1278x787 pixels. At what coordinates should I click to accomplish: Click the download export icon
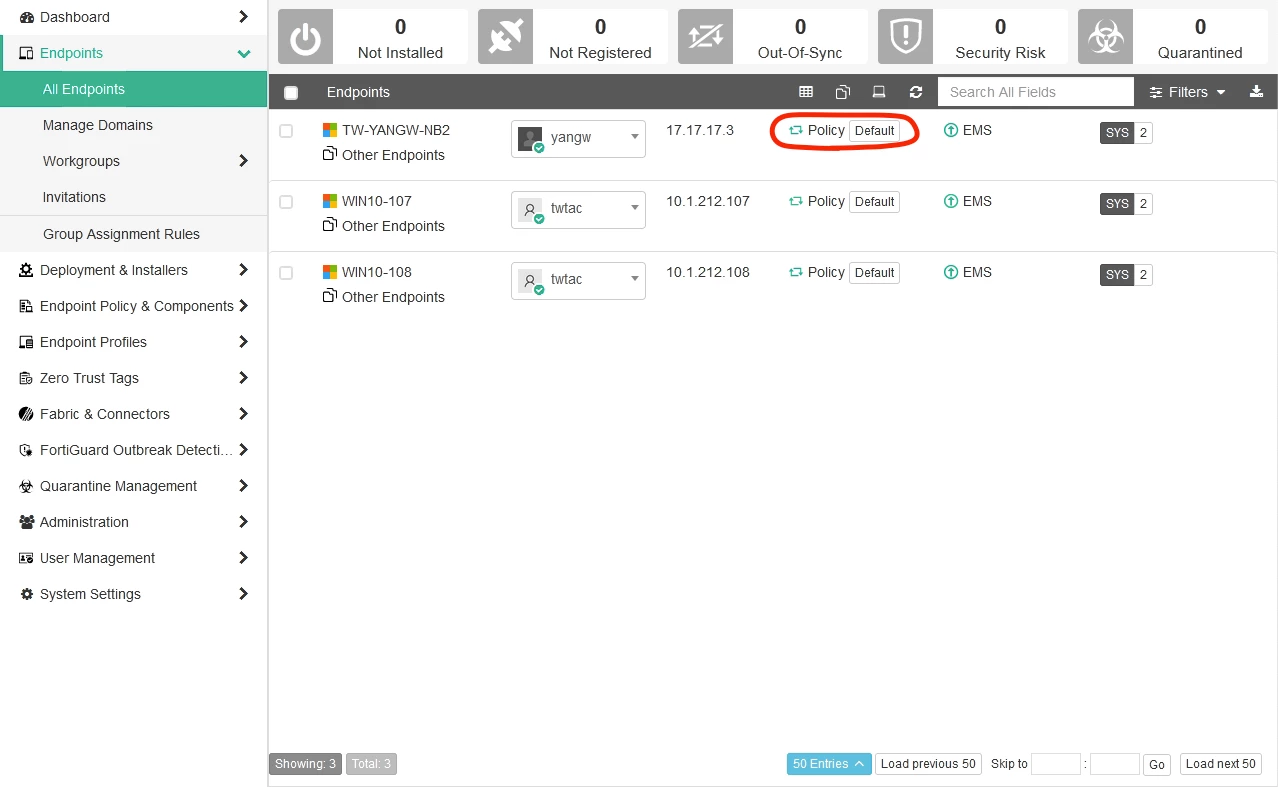click(1257, 92)
